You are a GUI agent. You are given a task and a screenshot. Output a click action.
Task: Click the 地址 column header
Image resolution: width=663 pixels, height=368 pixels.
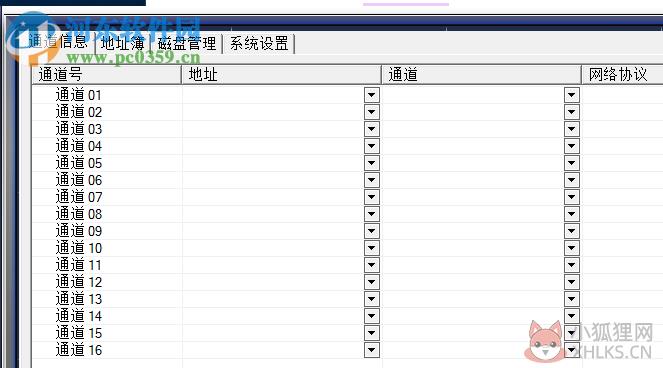click(282, 74)
